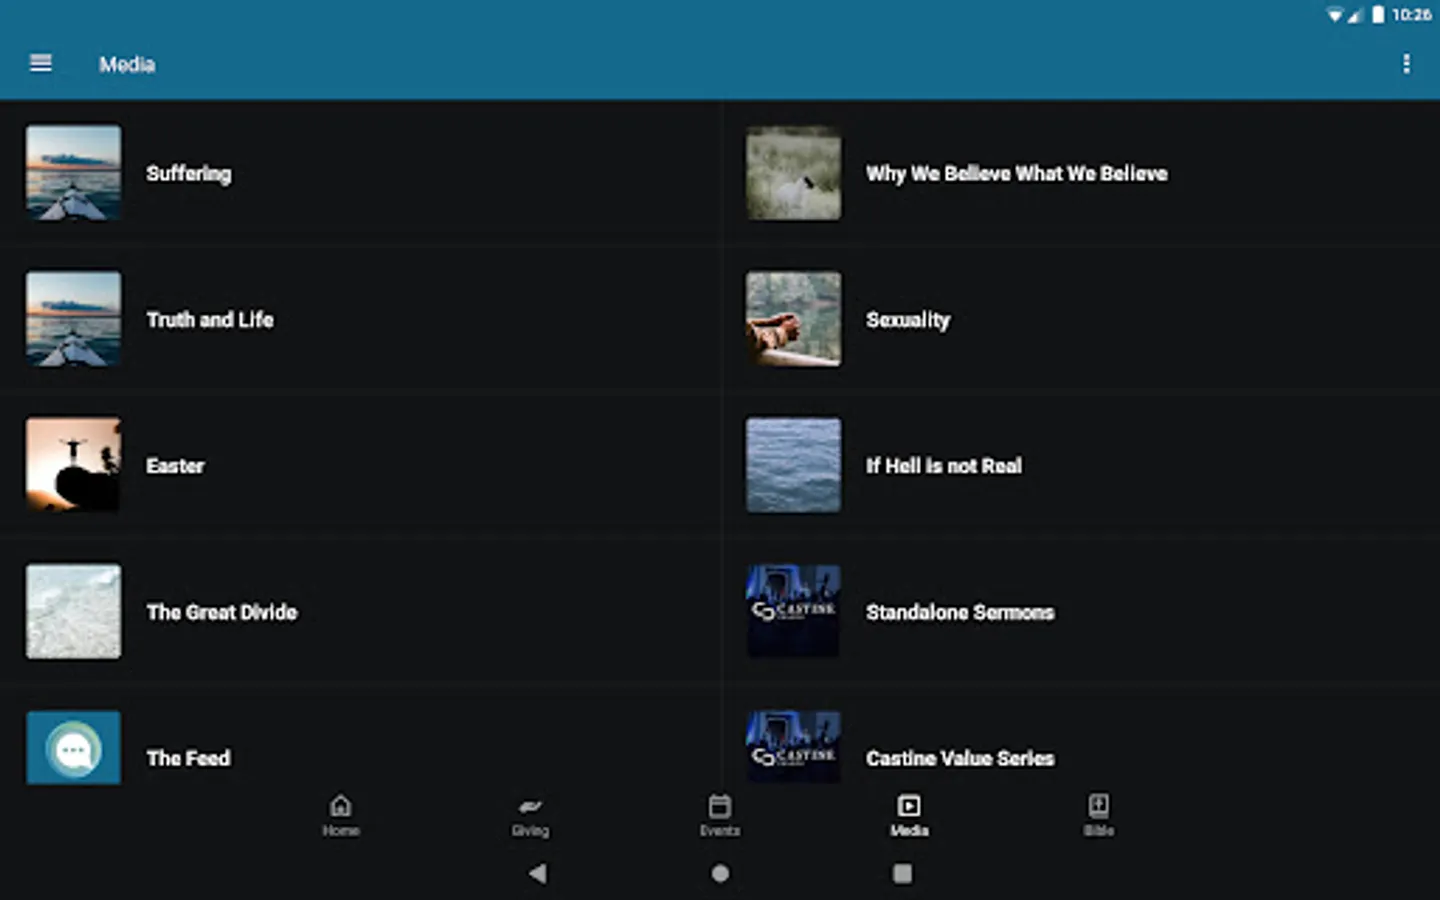Tap the Giving tab label

pyautogui.click(x=530, y=831)
